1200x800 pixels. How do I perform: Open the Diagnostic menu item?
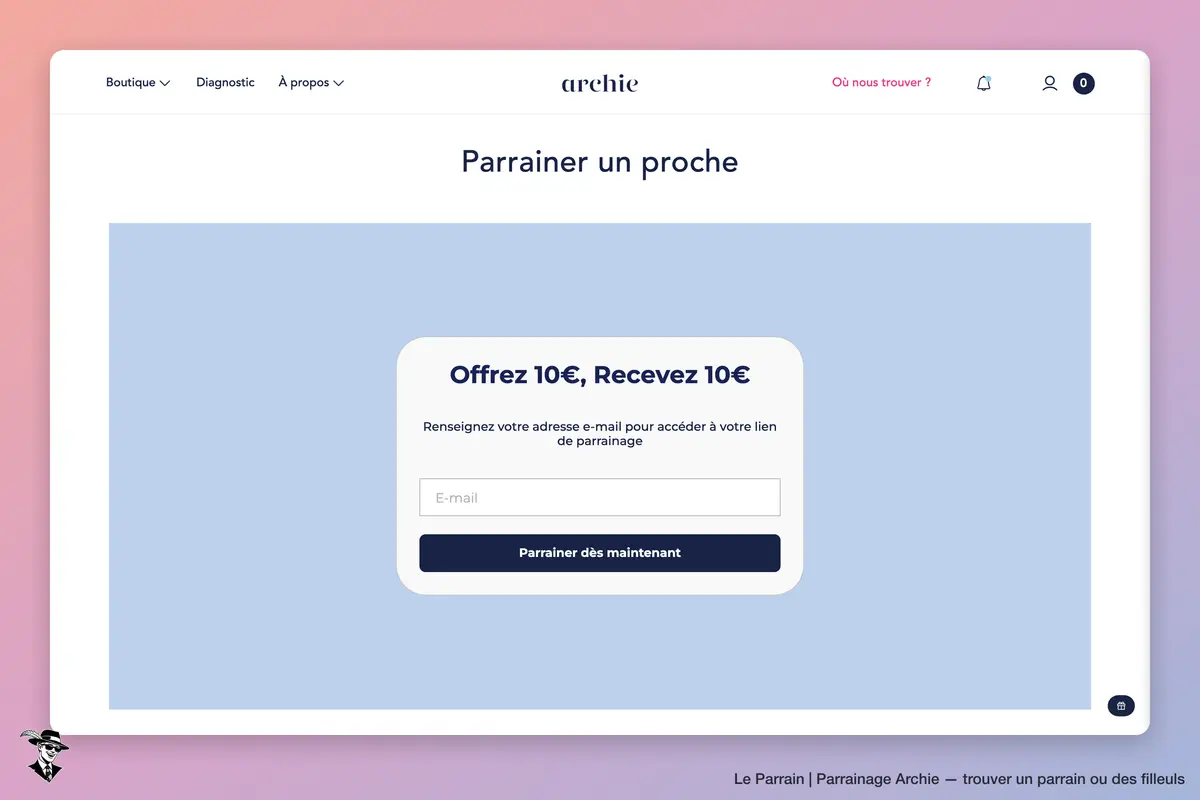[225, 83]
